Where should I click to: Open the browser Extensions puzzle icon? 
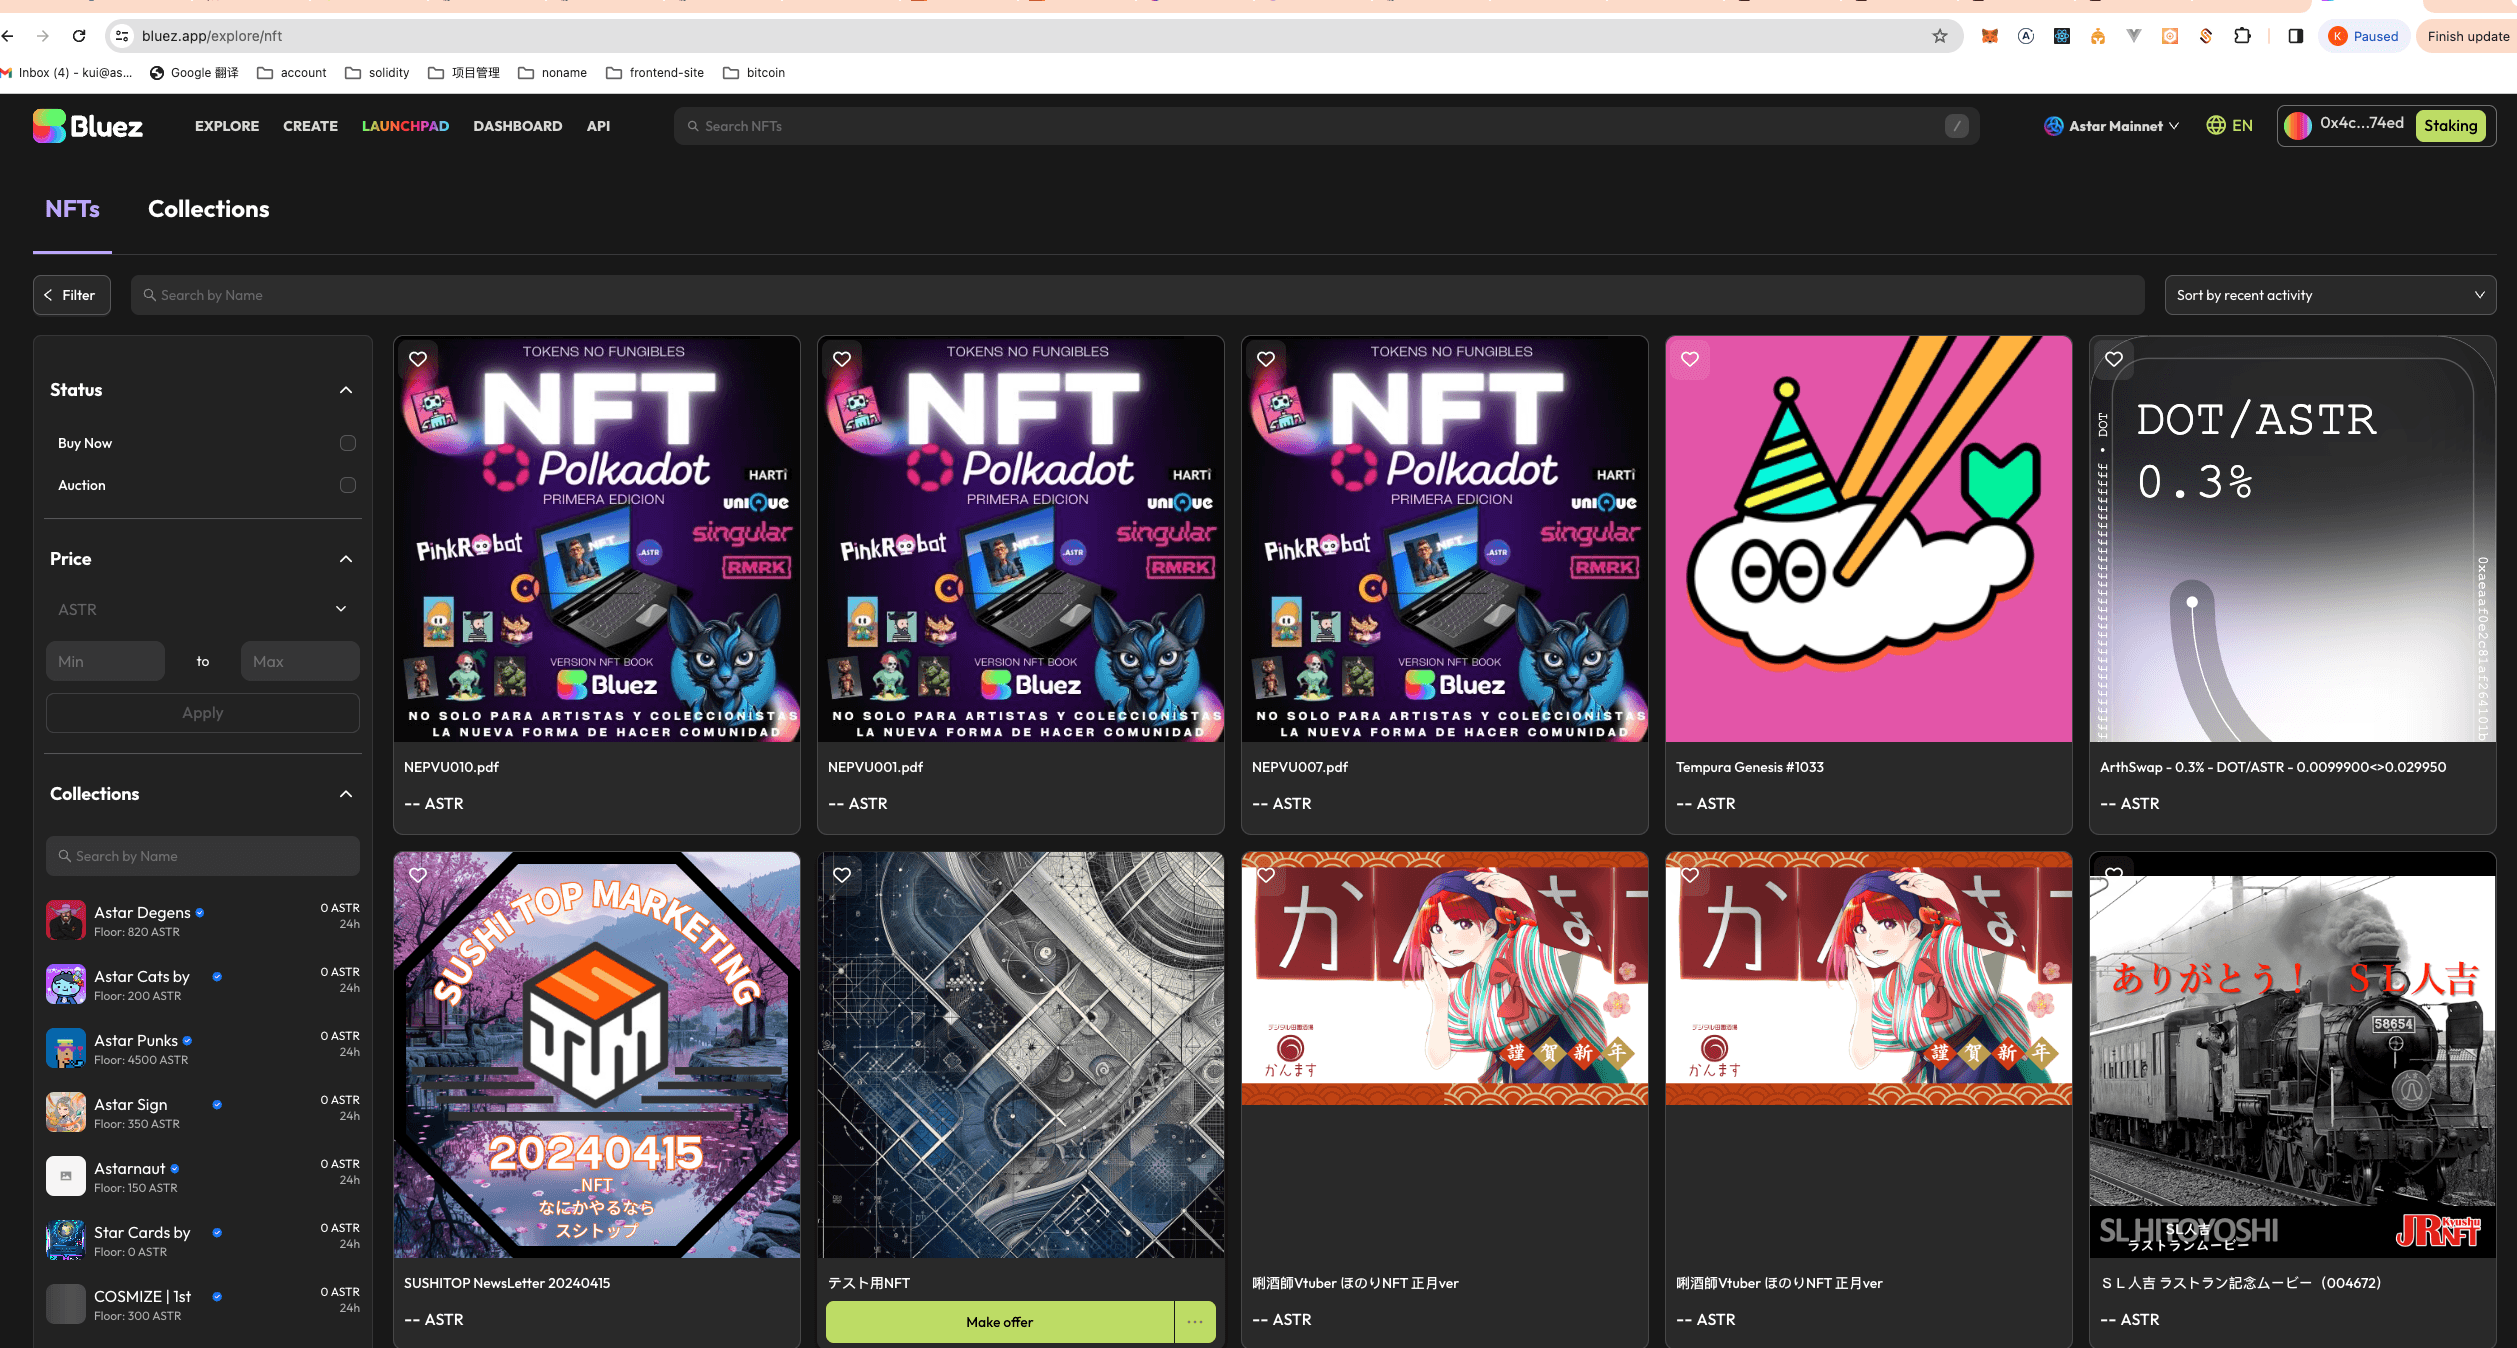point(2243,36)
